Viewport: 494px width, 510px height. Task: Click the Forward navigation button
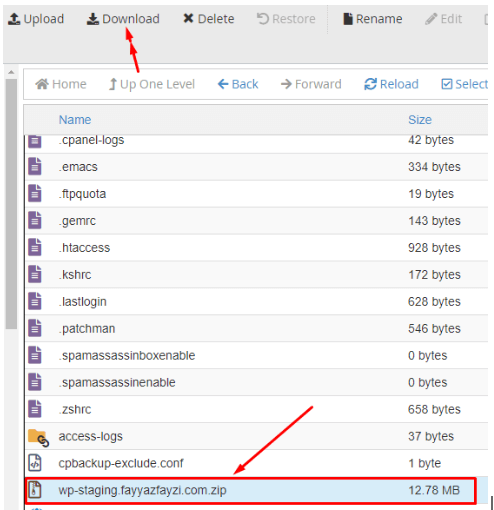tap(311, 84)
